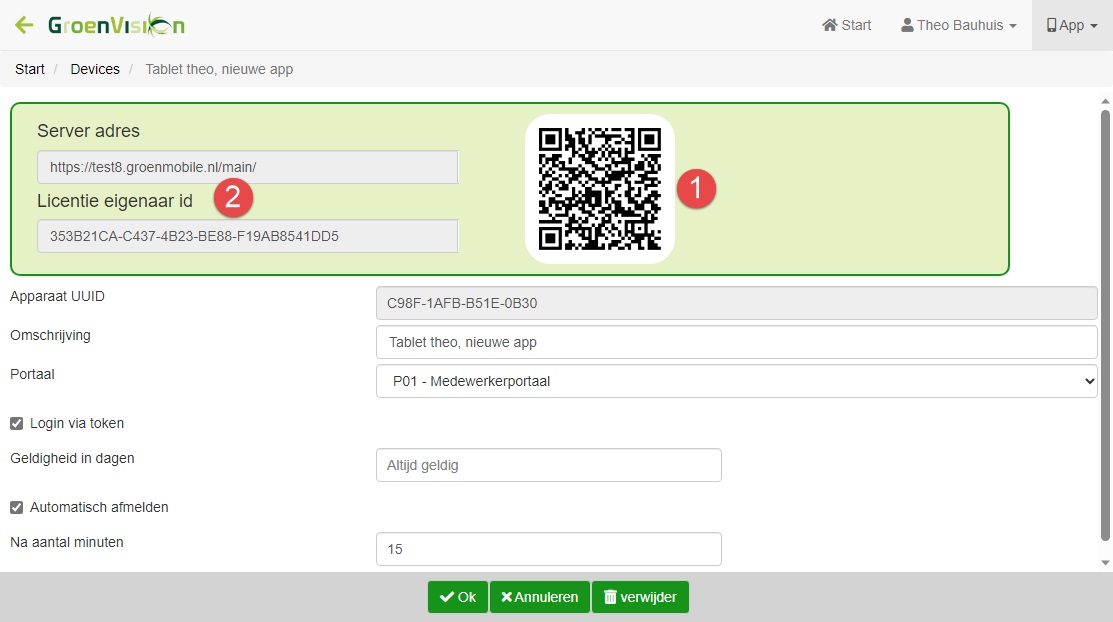Click red marker number 2
Viewport: 1113px width, 622px height.
click(233, 198)
